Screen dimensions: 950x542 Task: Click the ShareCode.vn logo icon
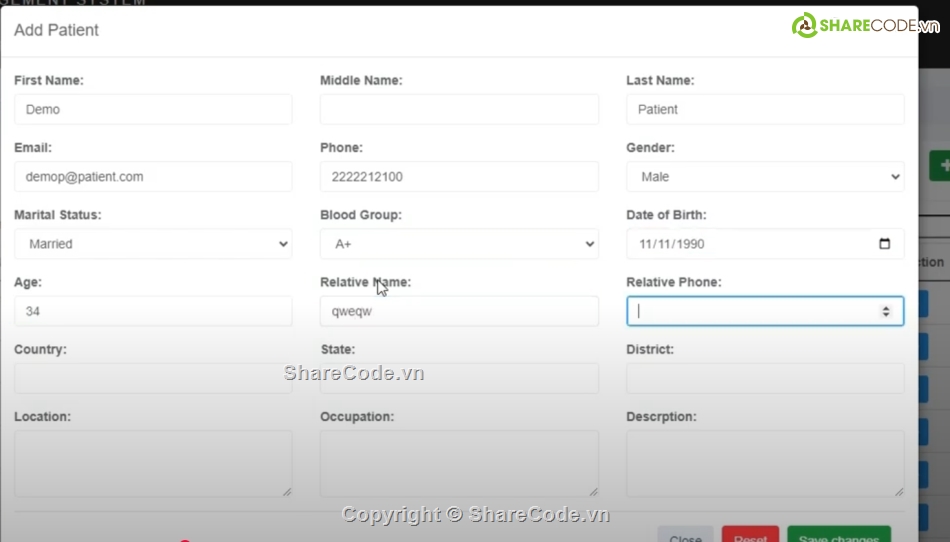805,26
